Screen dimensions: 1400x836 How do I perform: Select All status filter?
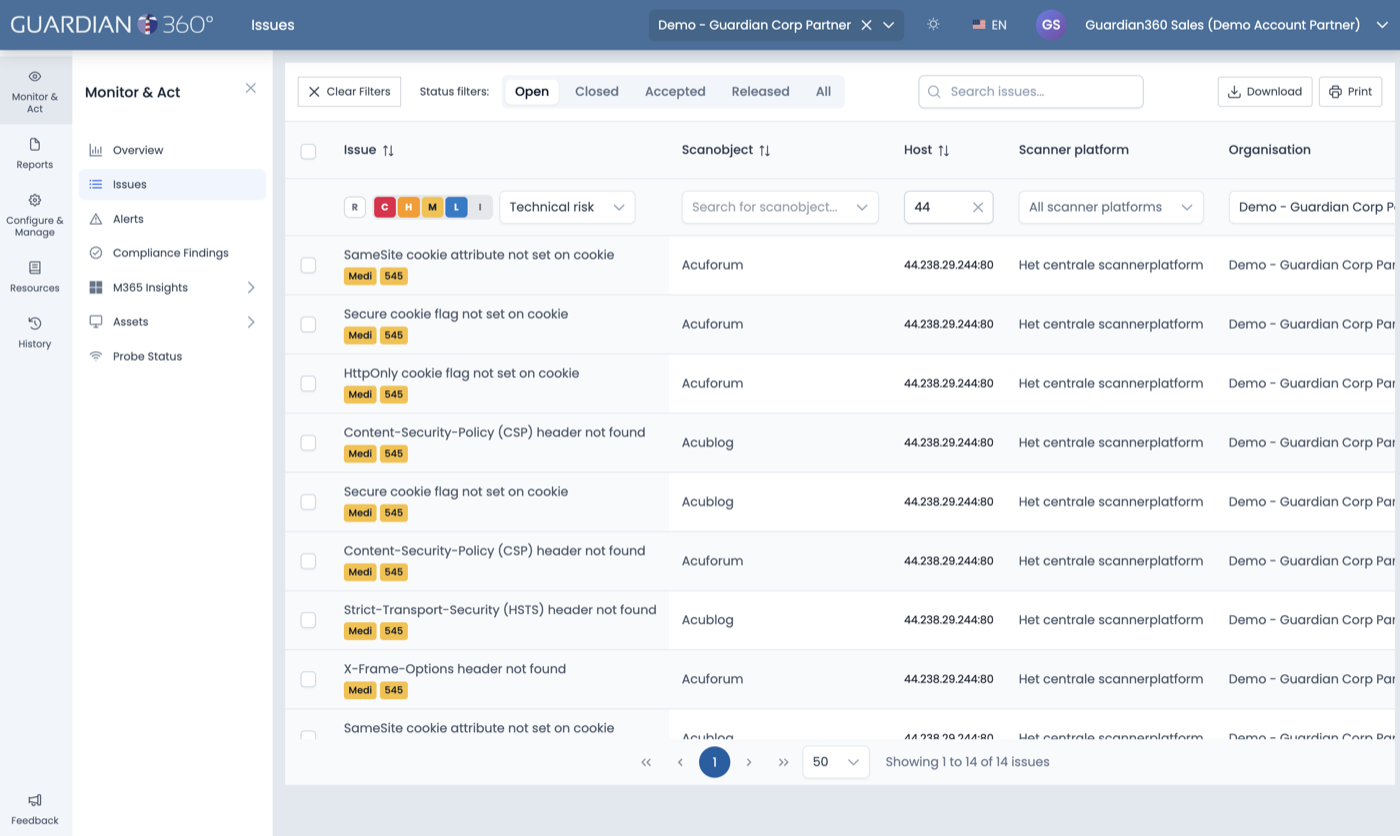click(823, 91)
